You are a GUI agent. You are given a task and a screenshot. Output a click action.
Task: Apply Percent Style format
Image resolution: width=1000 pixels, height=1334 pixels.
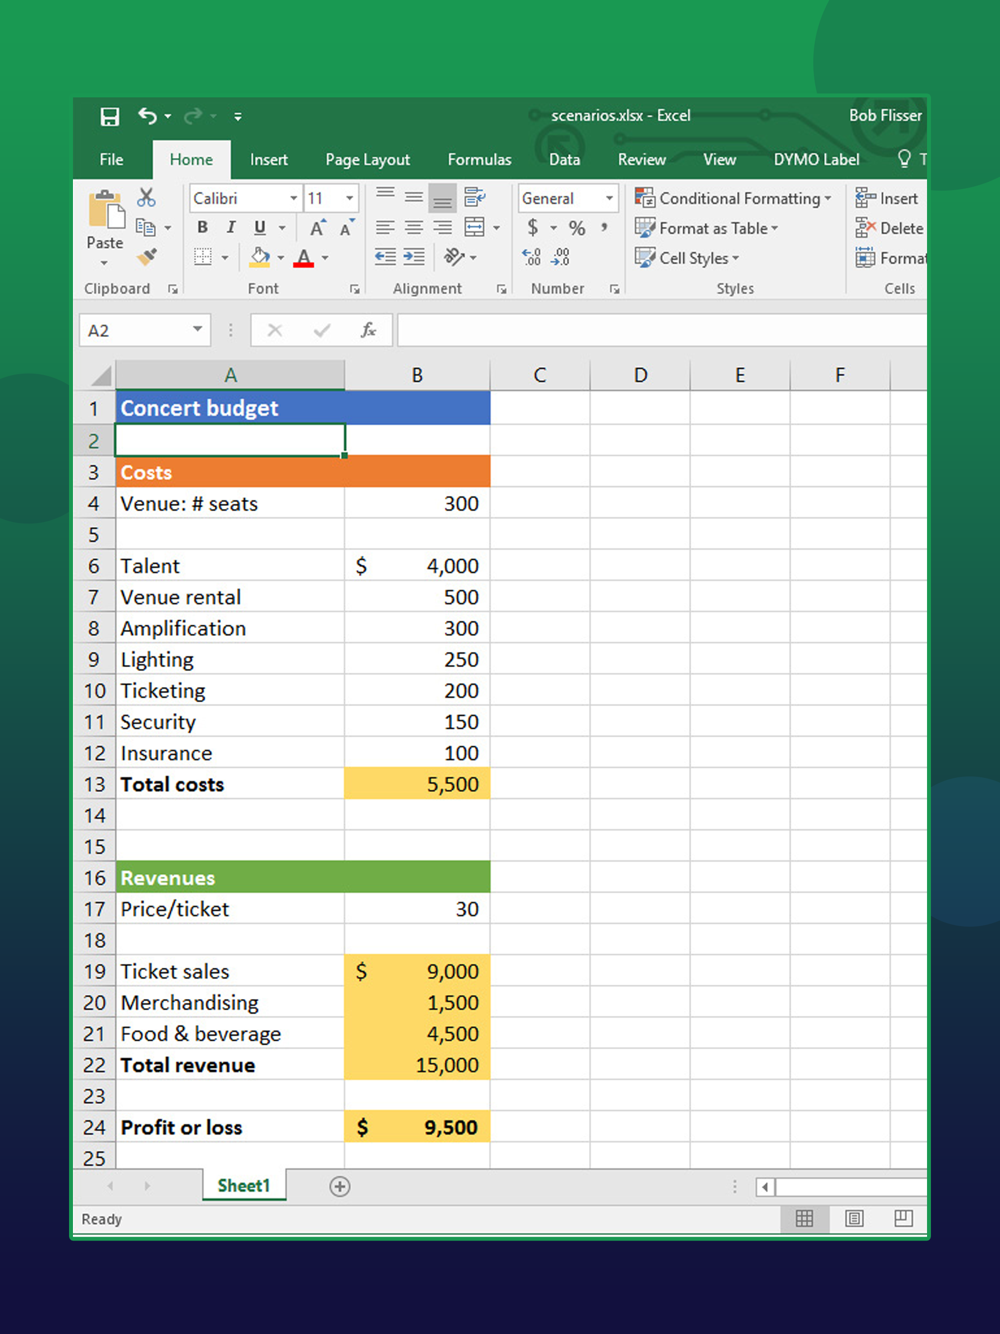click(577, 228)
